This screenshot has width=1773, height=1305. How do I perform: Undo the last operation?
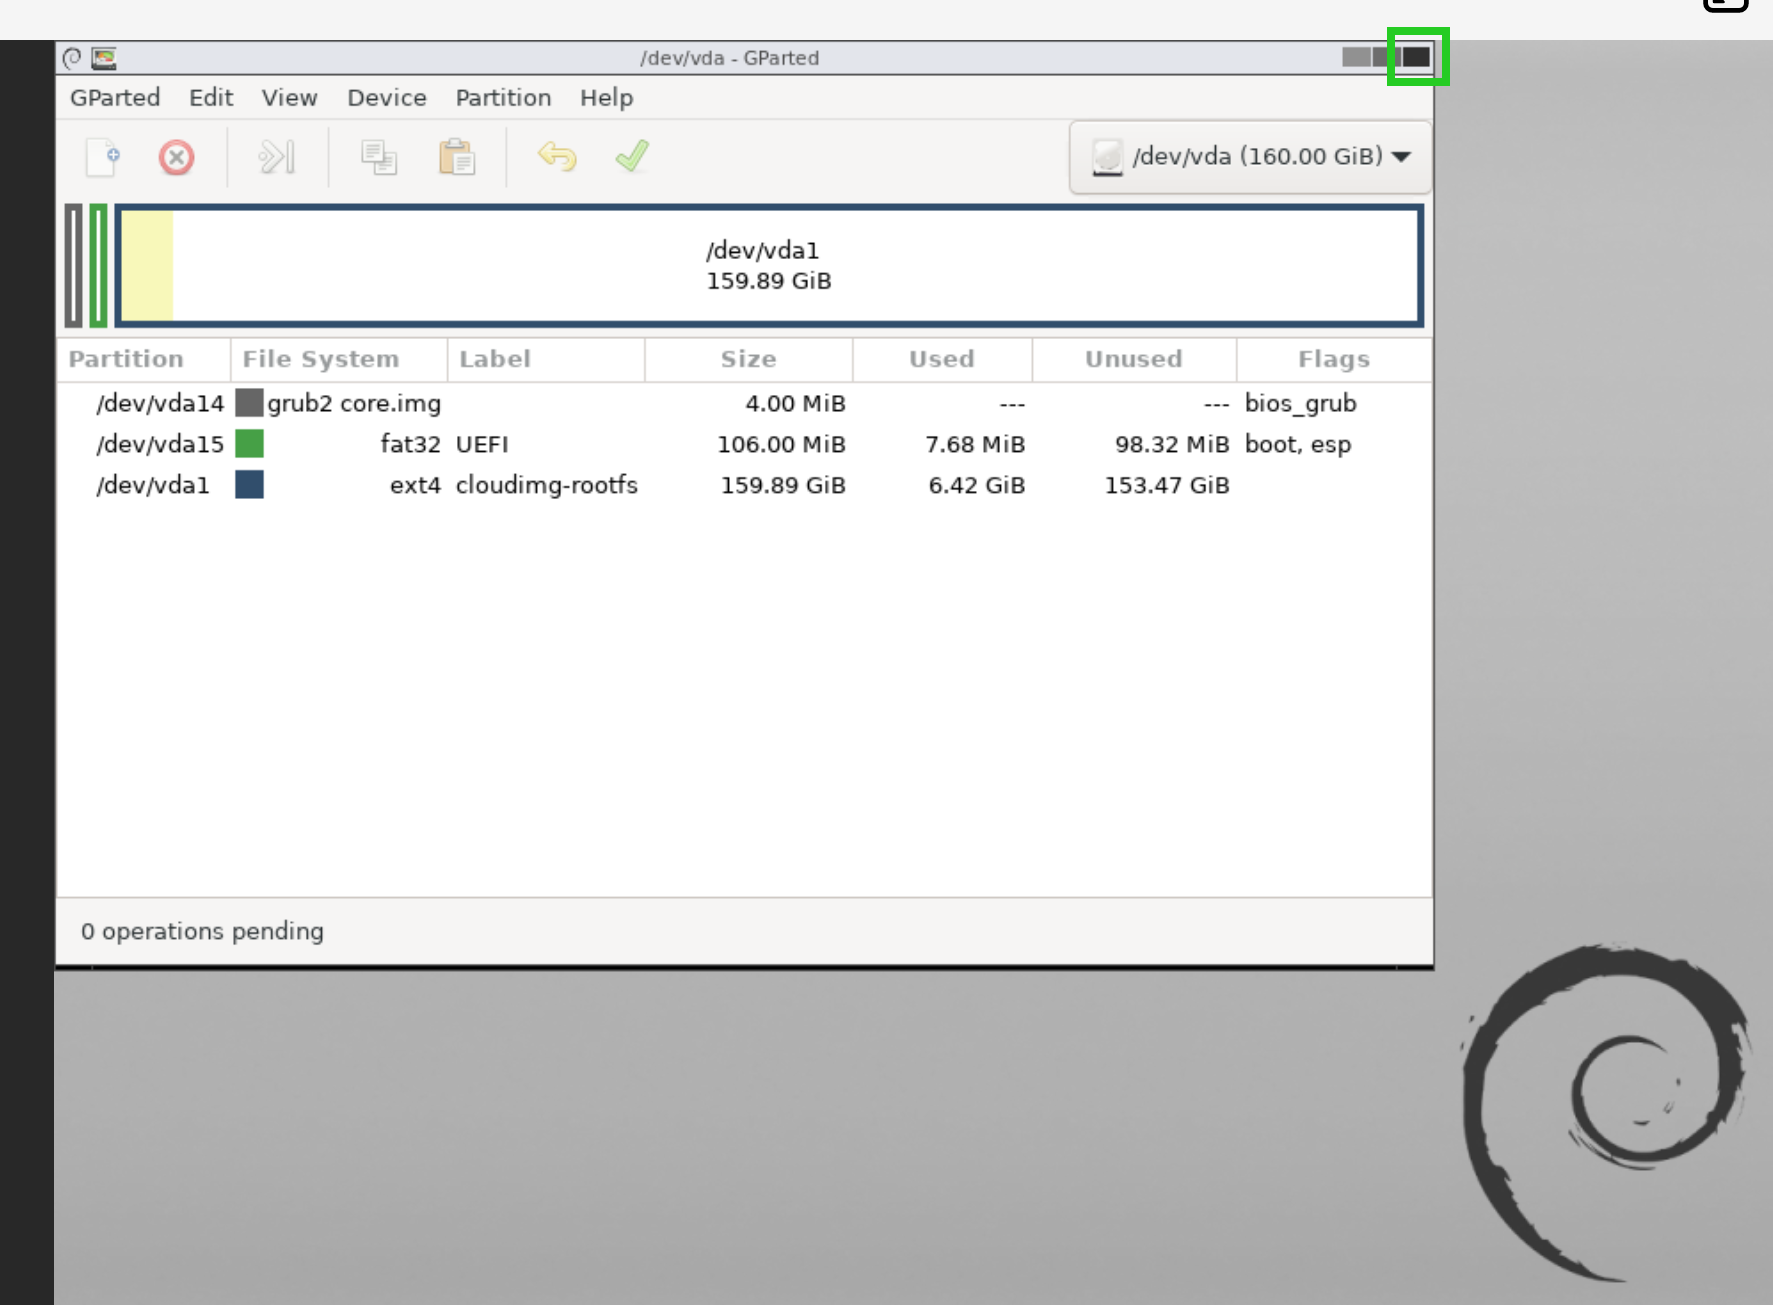557,157
